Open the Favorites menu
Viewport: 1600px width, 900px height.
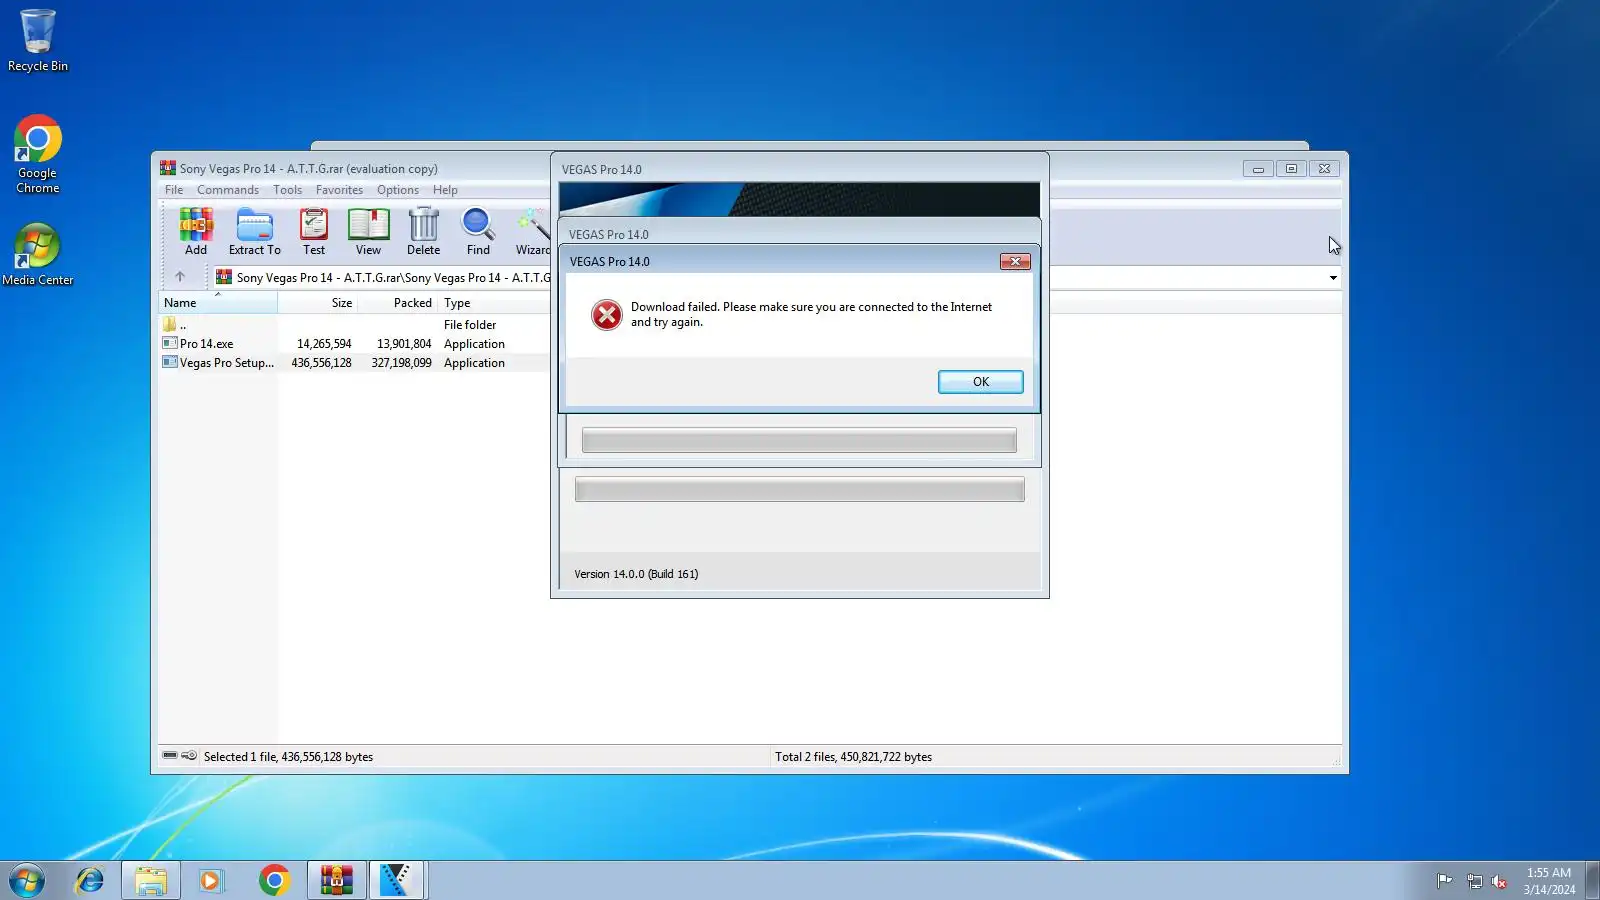[x=339, y=190]
